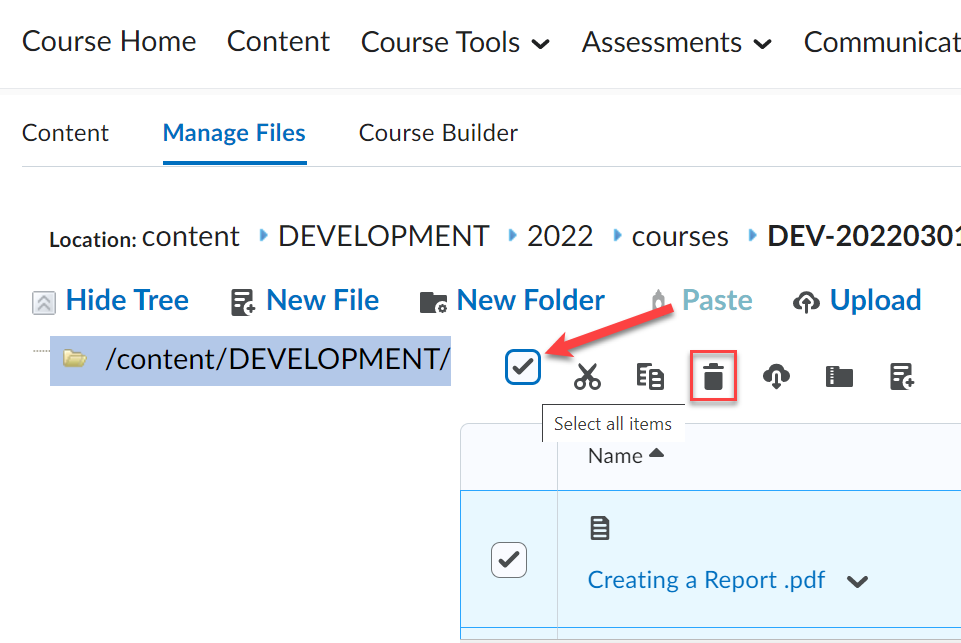Image resolution: width=961 pixels, height=643 pixels.
Task: Switch to the Course Builder tab
Action: (x=438, y=133)
